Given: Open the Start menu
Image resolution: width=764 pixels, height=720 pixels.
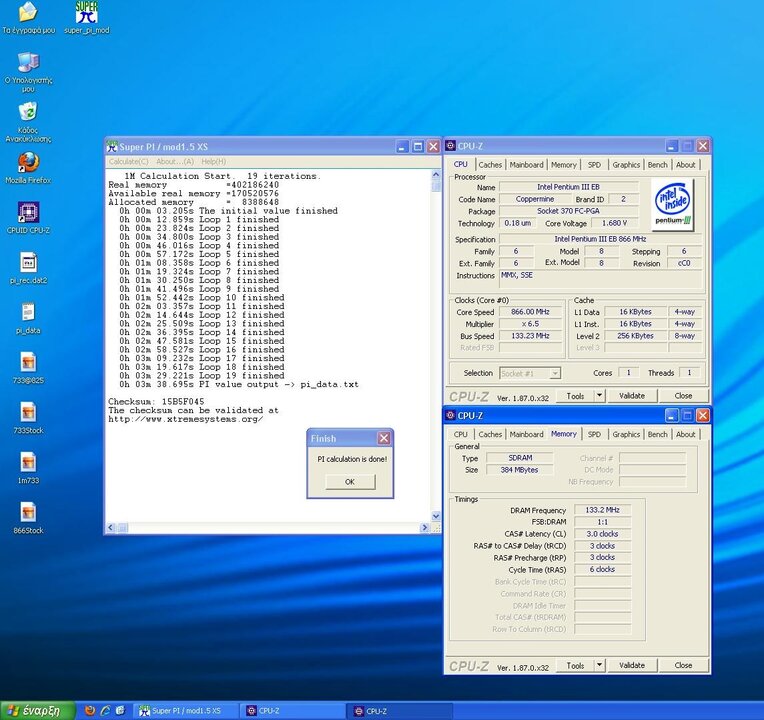Looking at the screenshot, I should [x=38, y=711].
